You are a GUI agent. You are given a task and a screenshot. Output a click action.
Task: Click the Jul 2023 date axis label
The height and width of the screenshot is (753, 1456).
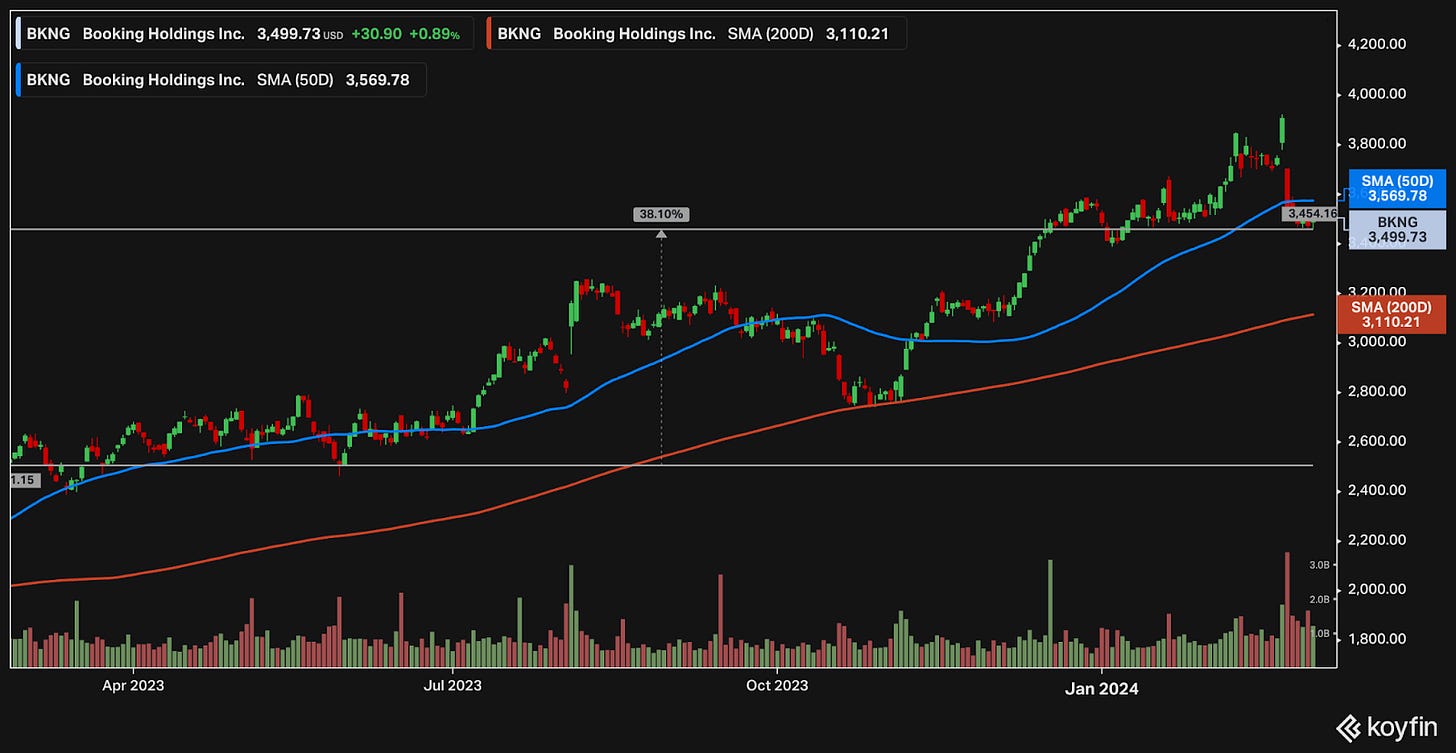tap(453, 688)
